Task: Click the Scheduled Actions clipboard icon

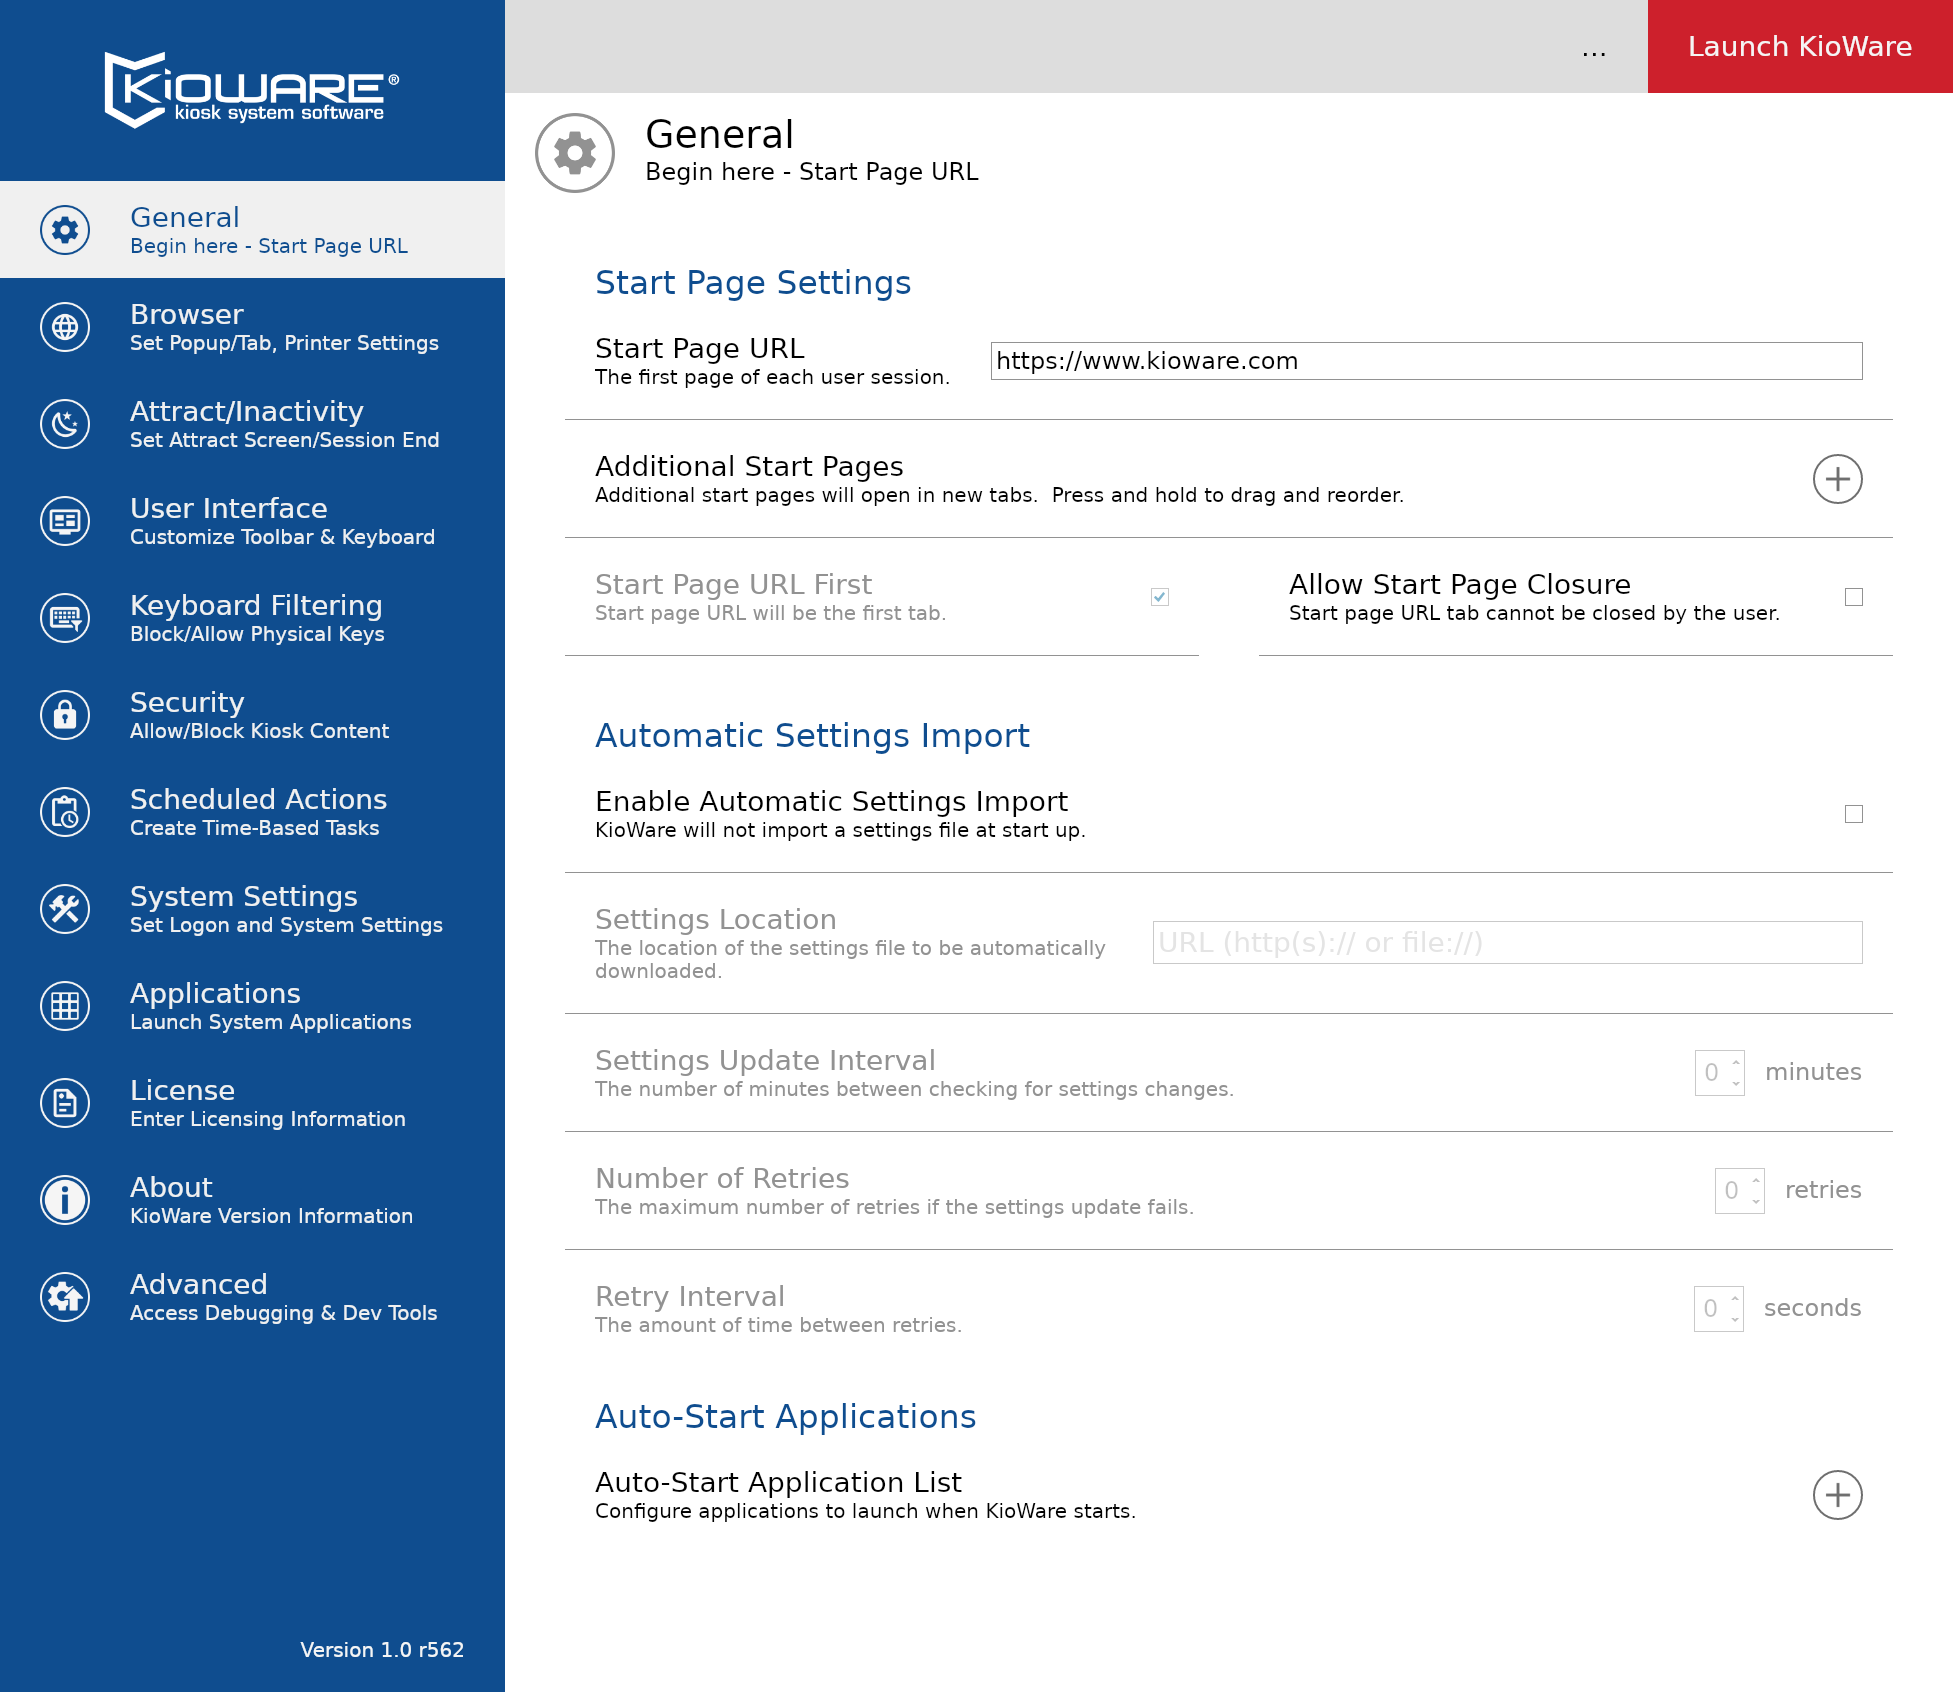Action: 65,812
